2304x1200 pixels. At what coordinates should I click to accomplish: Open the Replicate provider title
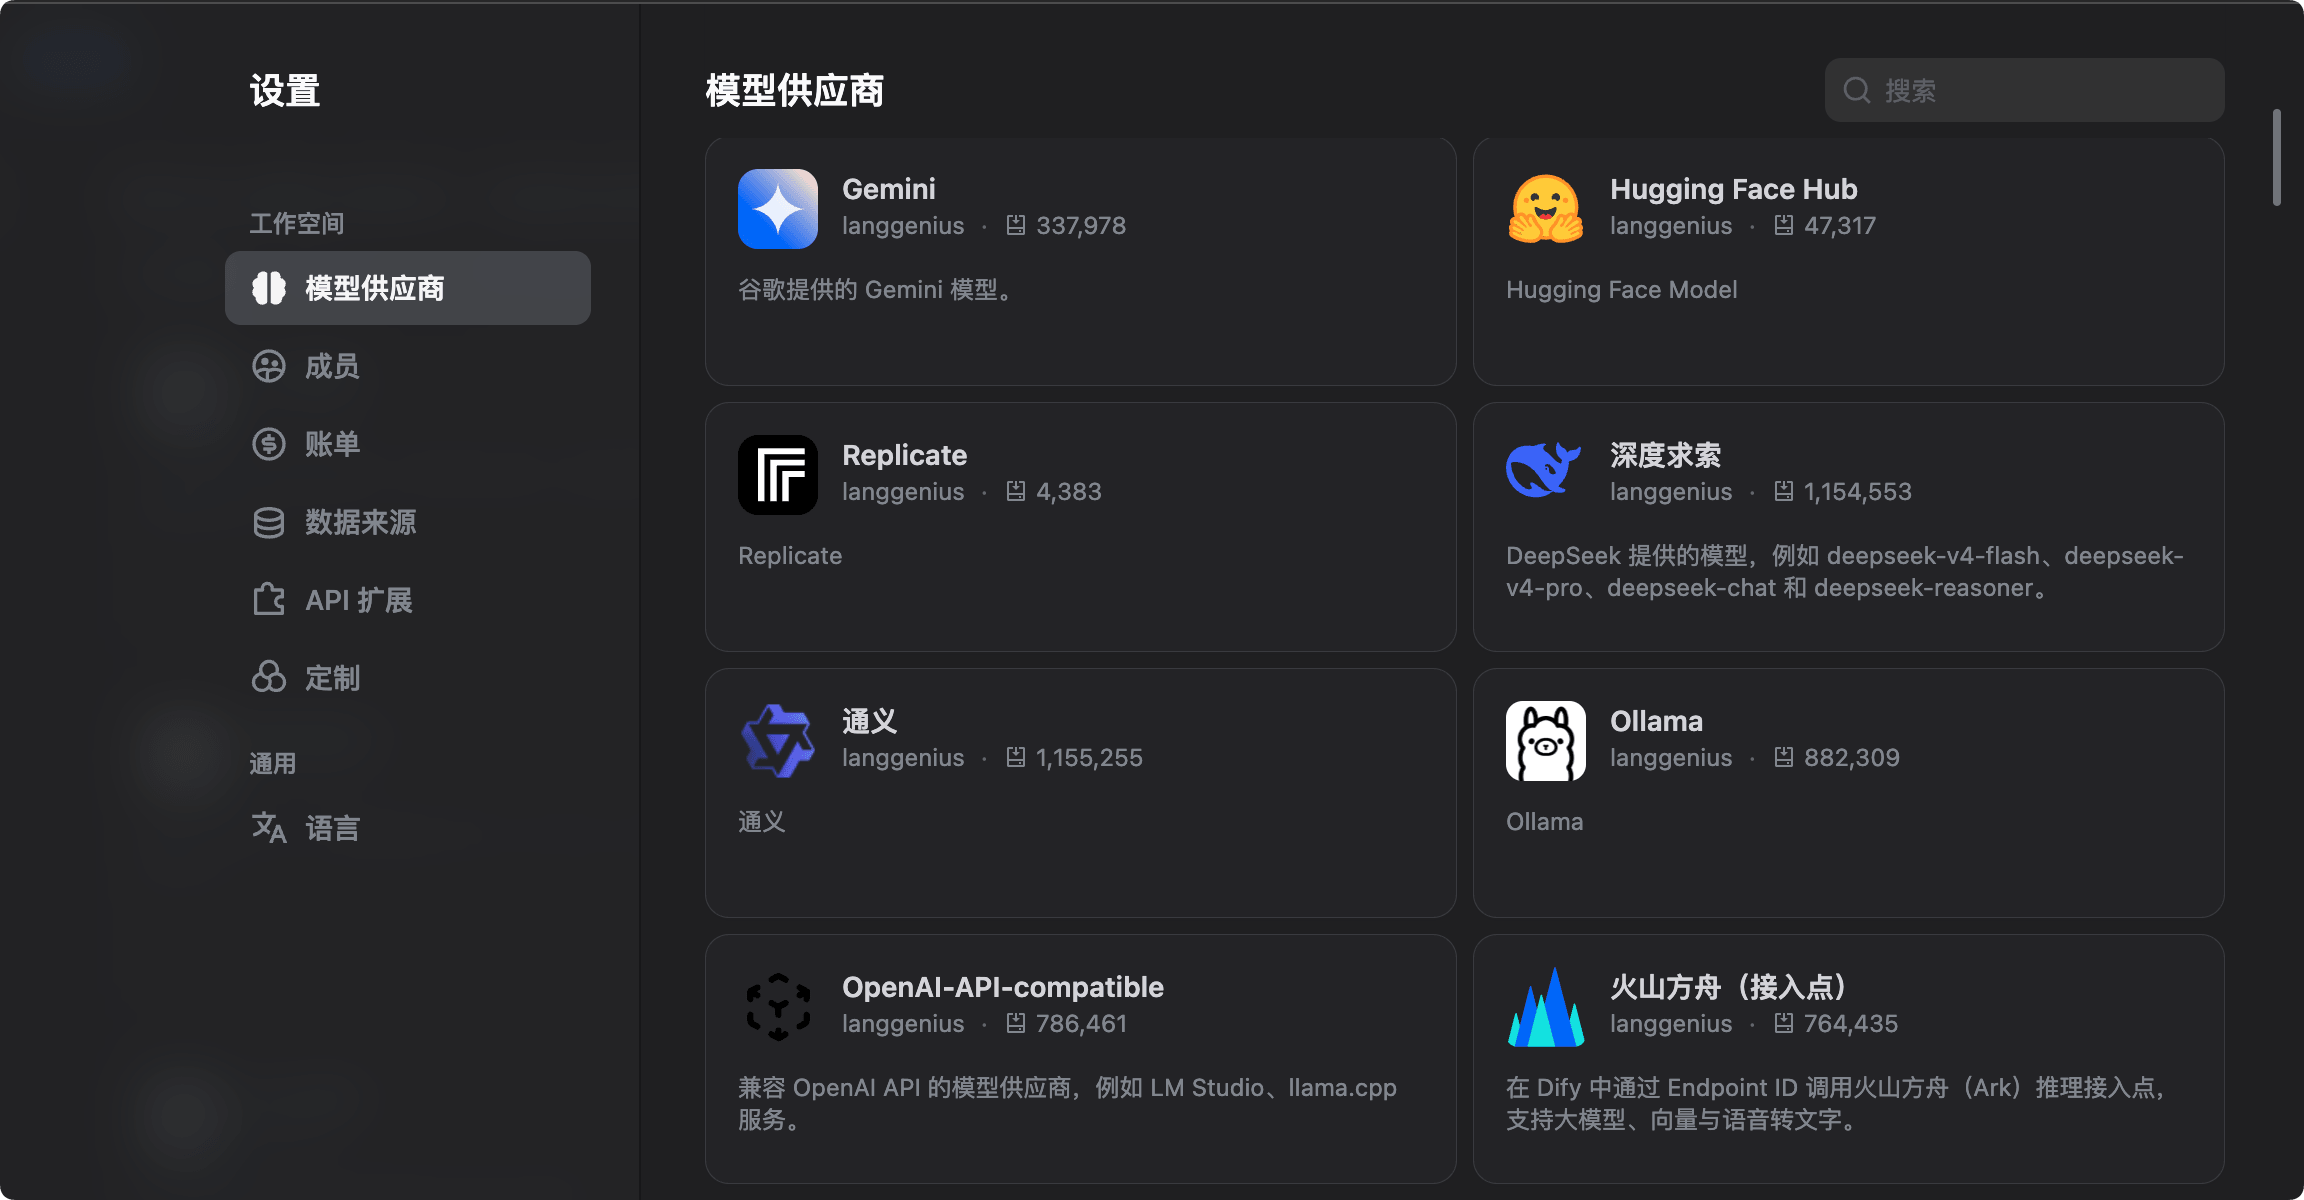click(x=905, y=455)
